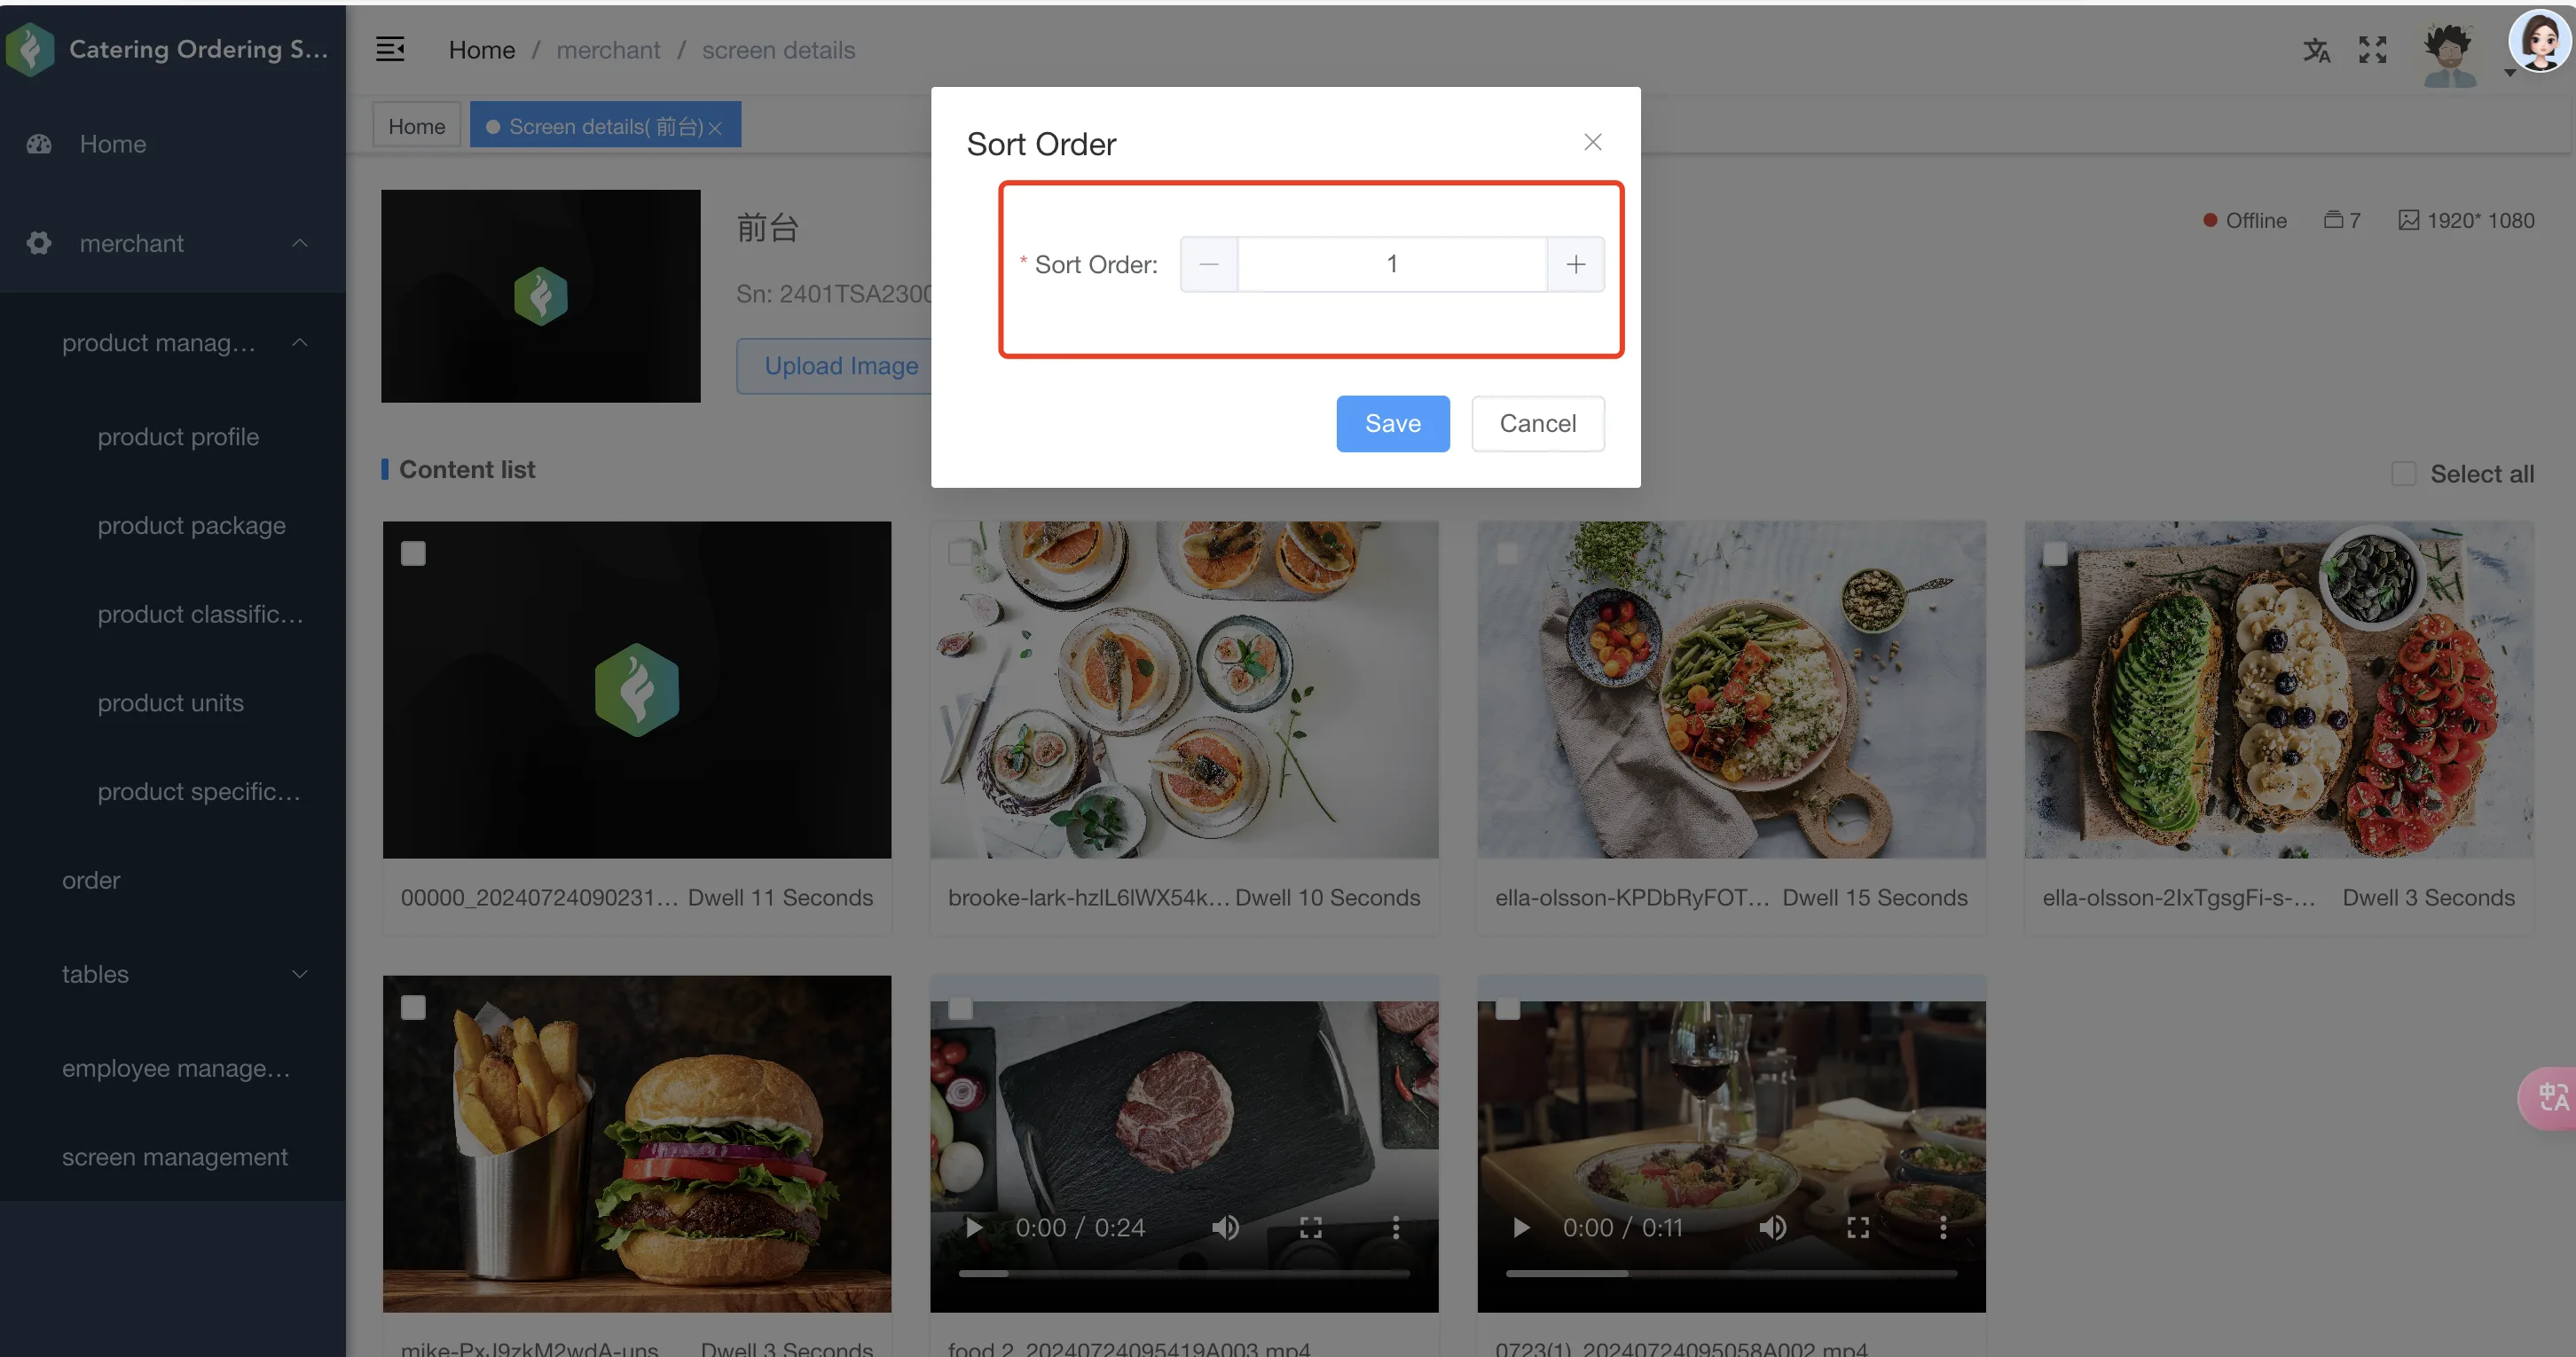Click the Offline status indicator
Viewport: 2576px width, 1357px height.
point(2244,220)
